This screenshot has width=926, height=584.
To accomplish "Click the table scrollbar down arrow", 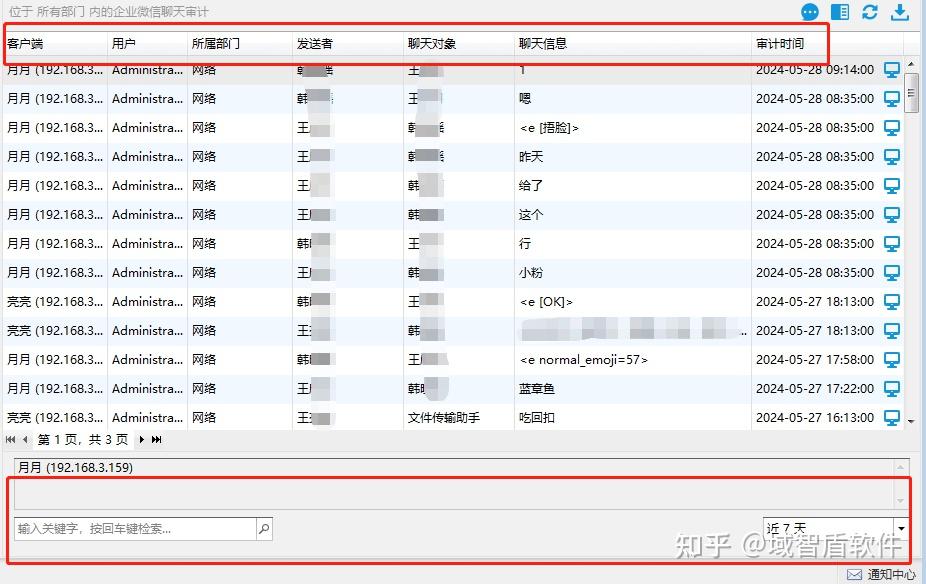I will [911, 421].
